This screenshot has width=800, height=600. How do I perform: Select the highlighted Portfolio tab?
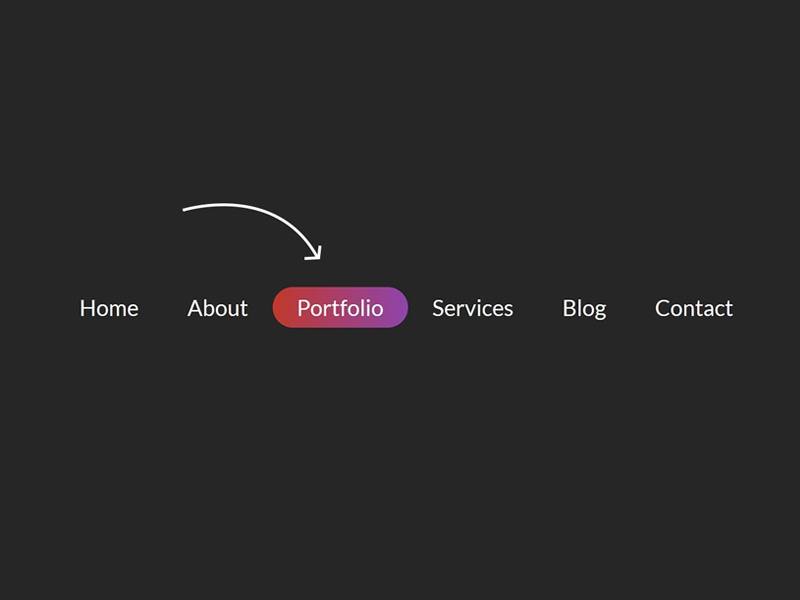coord(340,308)
